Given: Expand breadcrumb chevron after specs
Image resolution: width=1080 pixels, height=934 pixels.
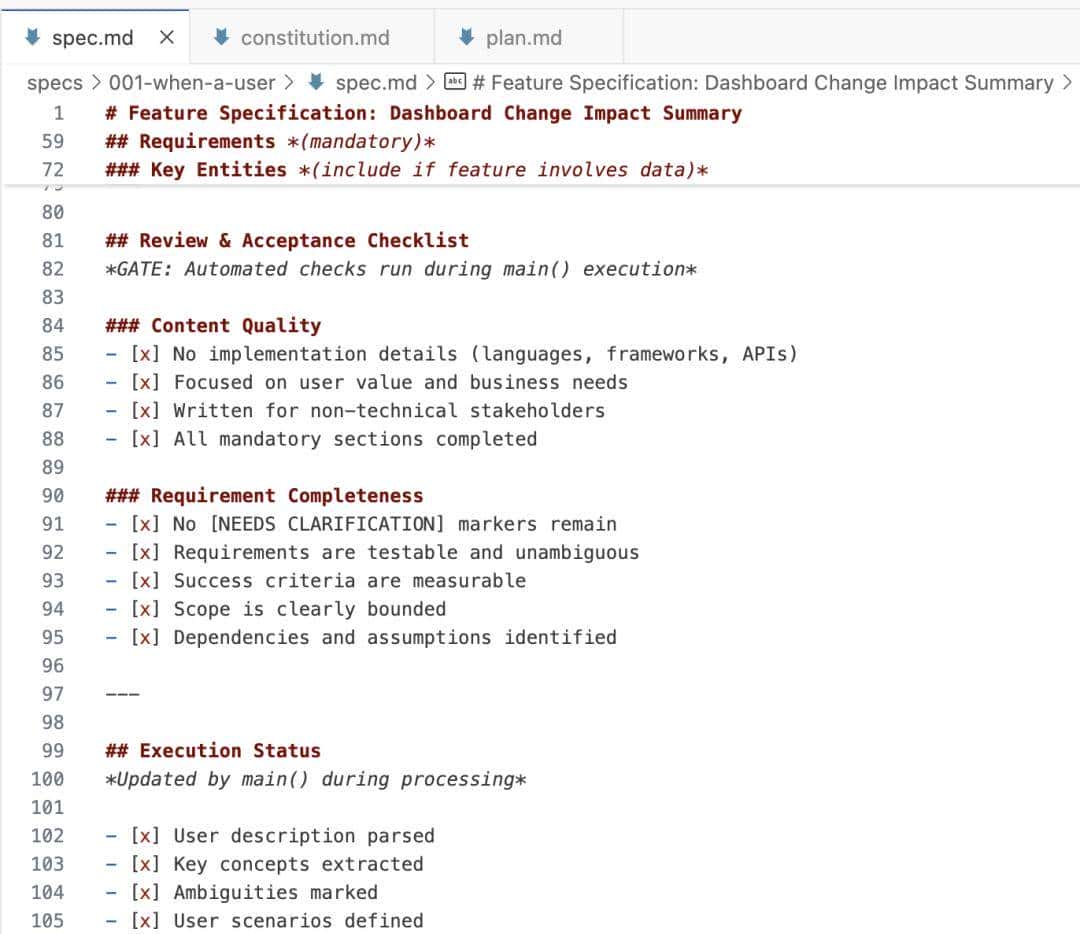Looking at the screenshot, I should 96,82.
